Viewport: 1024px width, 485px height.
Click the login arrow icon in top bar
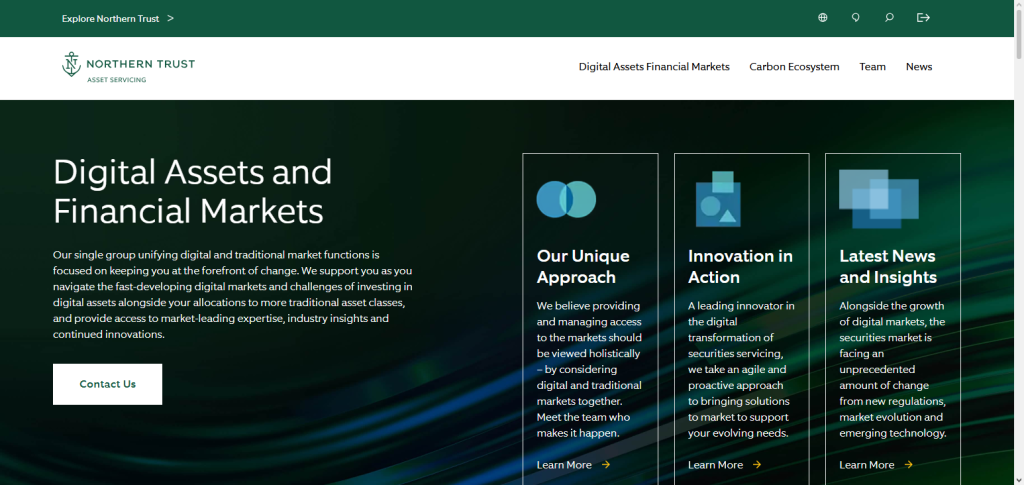pyautogui.click(x=923, y=18)
